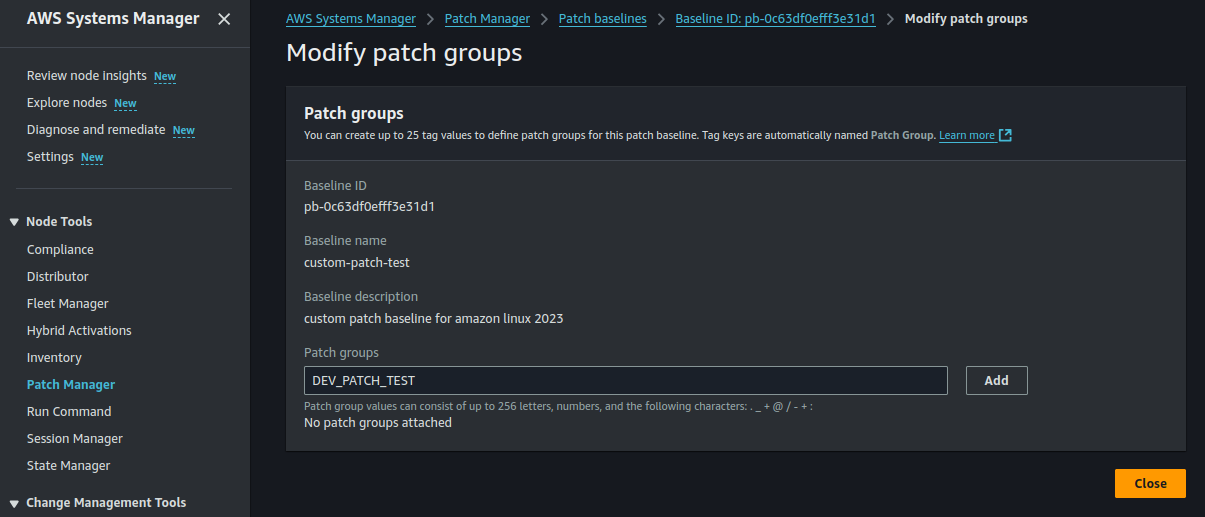Open Session Manager

click(75, 439)
